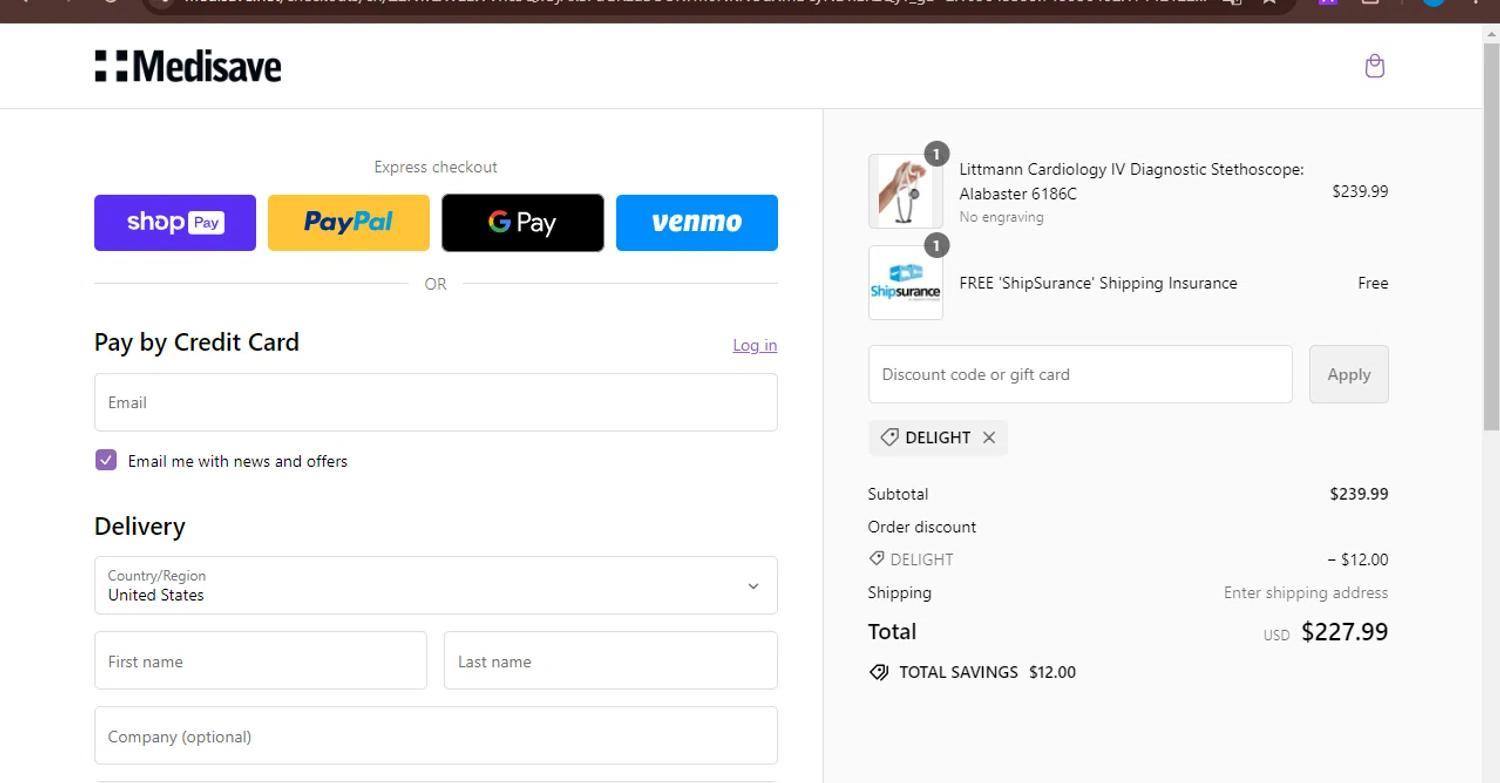Pay with Venmo
This screenshot has width=1500, height=783.
pos(697,222)
